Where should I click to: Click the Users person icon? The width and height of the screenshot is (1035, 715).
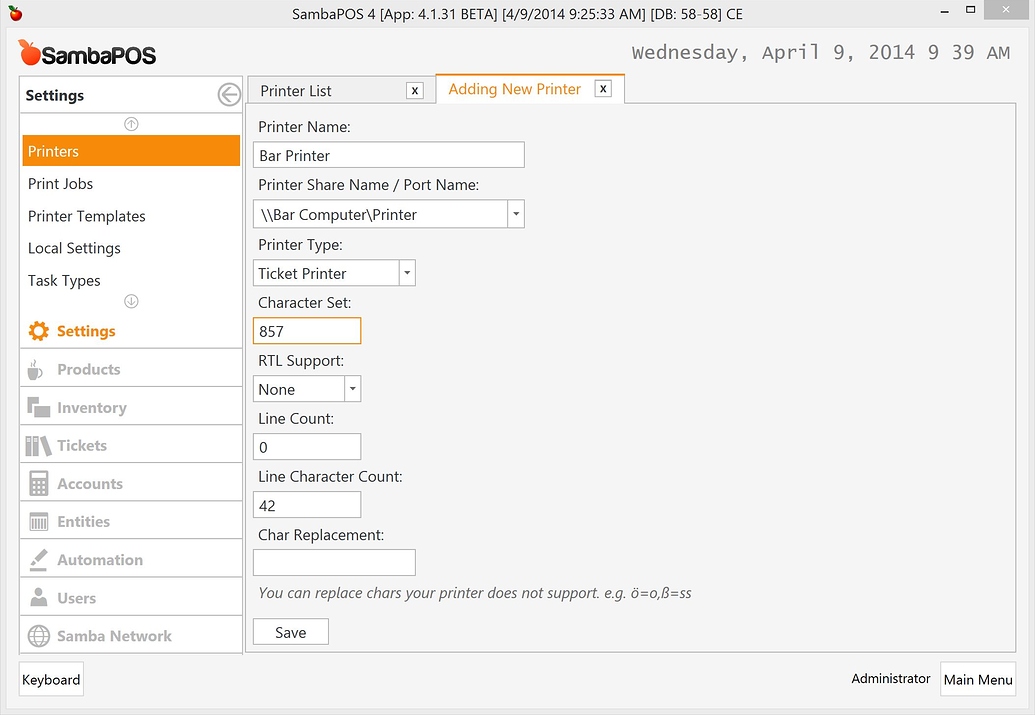point(39,598)
